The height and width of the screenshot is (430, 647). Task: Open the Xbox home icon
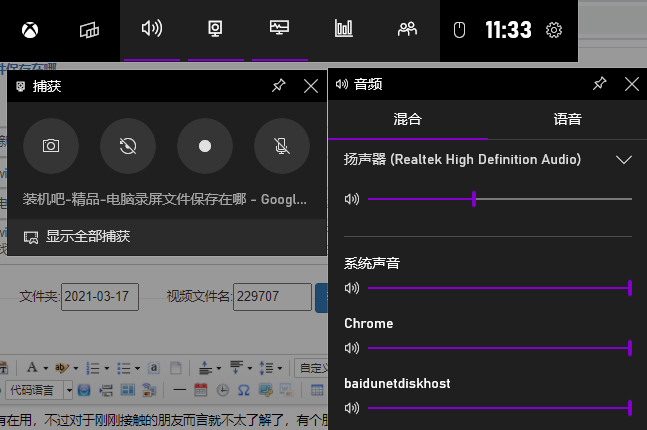(26, 30)
